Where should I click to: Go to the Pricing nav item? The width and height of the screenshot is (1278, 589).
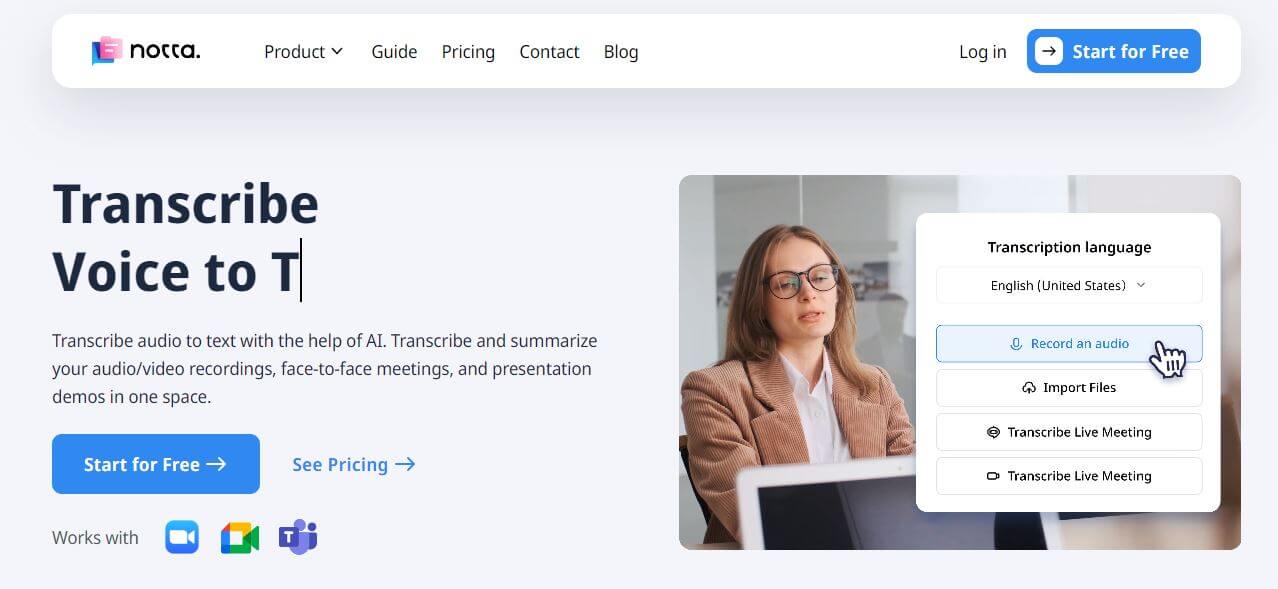[468, 52]
